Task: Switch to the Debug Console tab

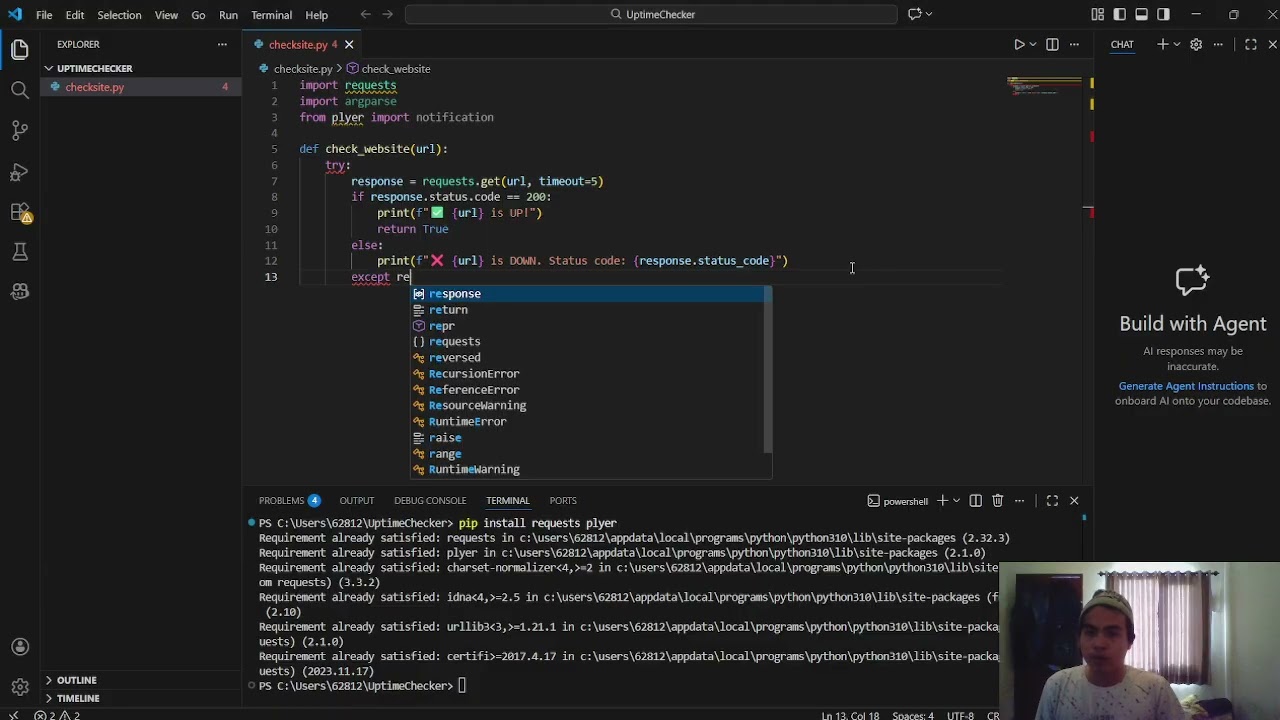Action: click(x=430, y=500)
